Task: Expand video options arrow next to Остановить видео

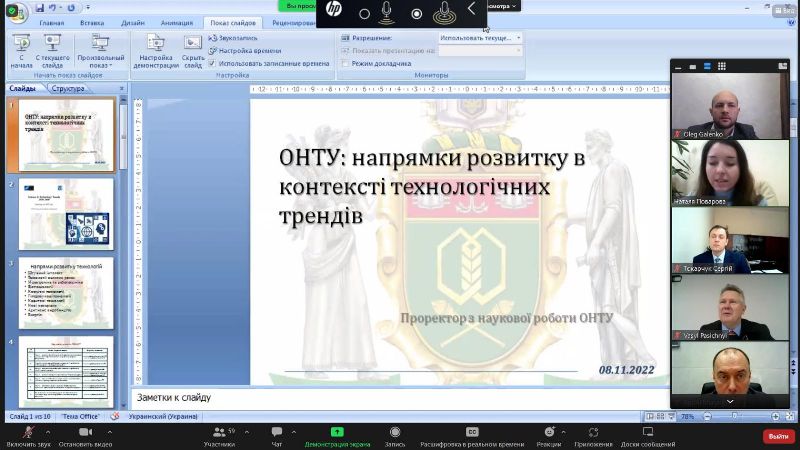Action: pos(110,432)
